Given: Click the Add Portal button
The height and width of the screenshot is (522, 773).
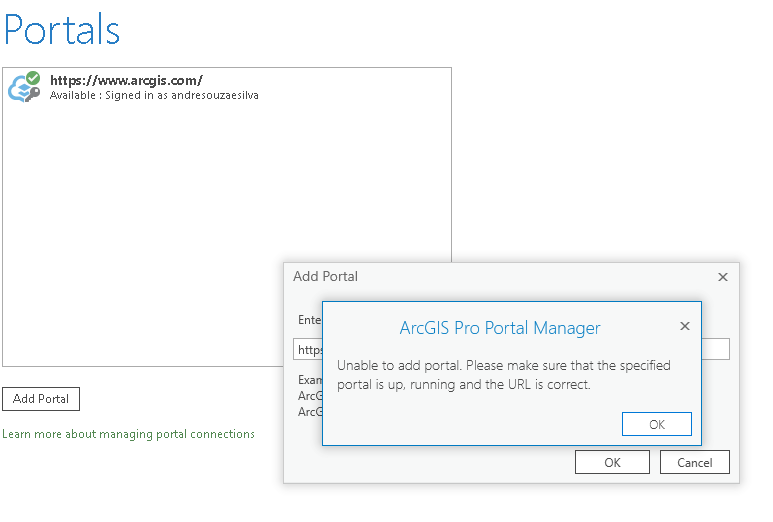Looking at the screenshot, I should 41,399.
